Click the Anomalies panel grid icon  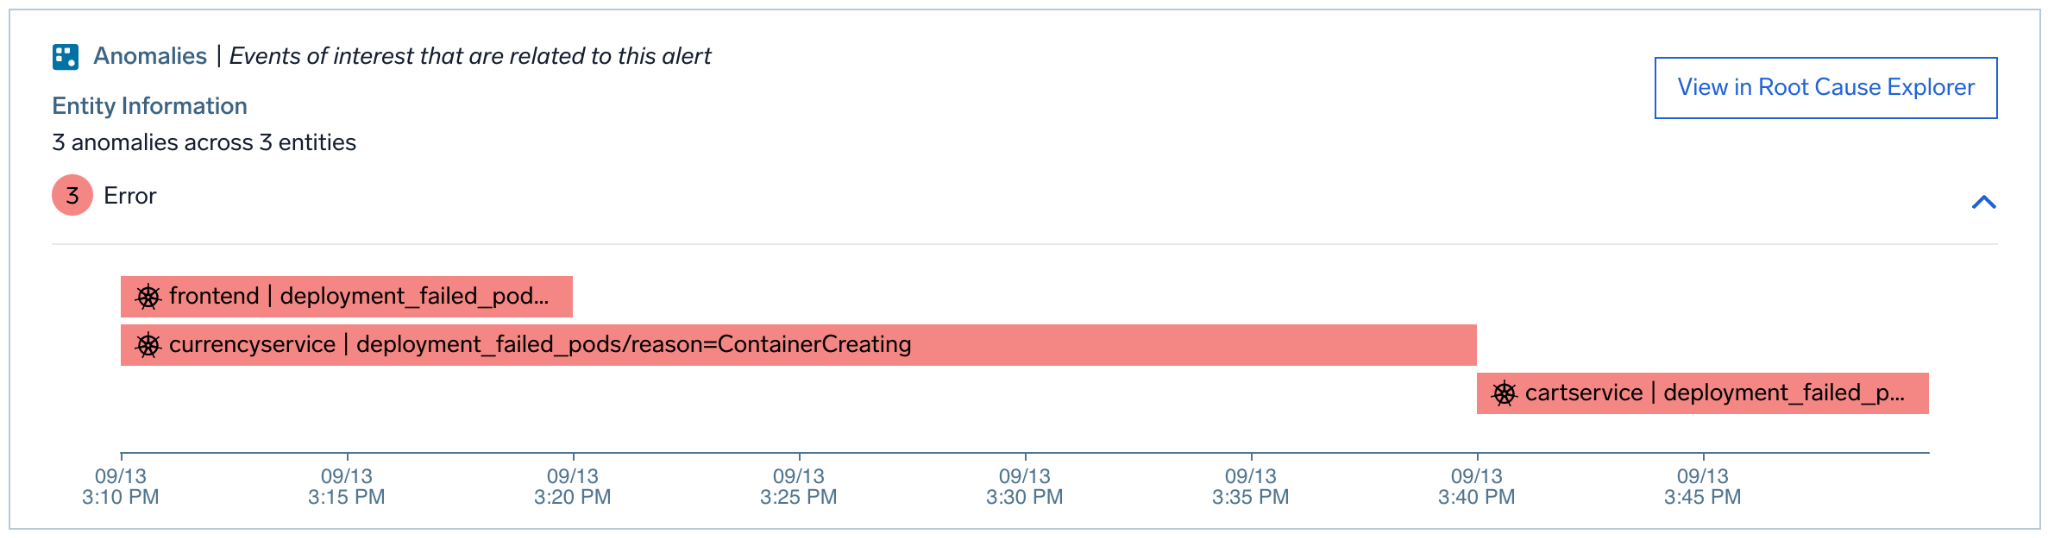click(x=65, y=57)
